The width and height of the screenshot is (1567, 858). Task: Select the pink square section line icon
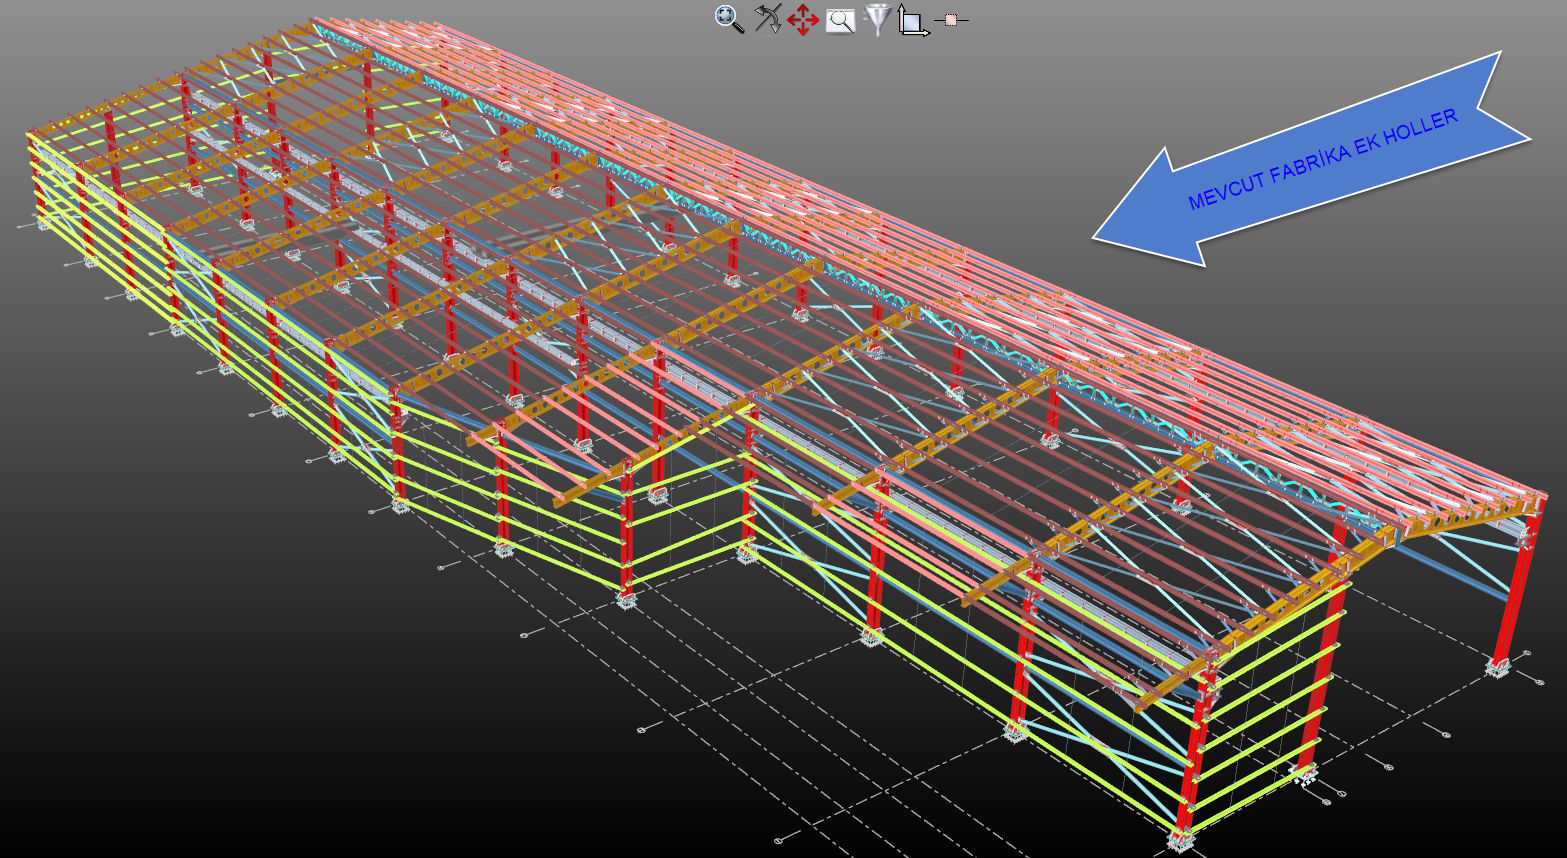click(951, 20)
